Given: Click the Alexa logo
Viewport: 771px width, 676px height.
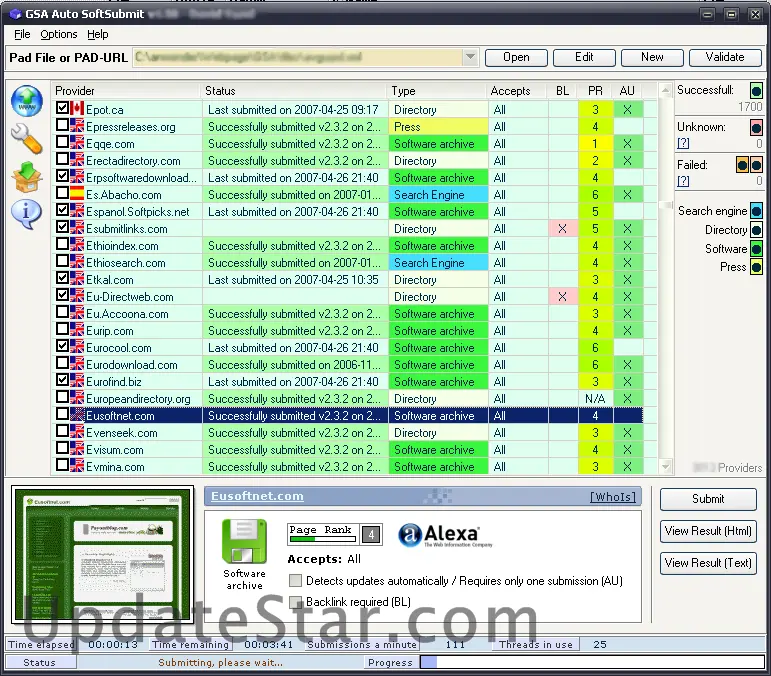Looking at the screenshot, I should (x=445, y=535).
